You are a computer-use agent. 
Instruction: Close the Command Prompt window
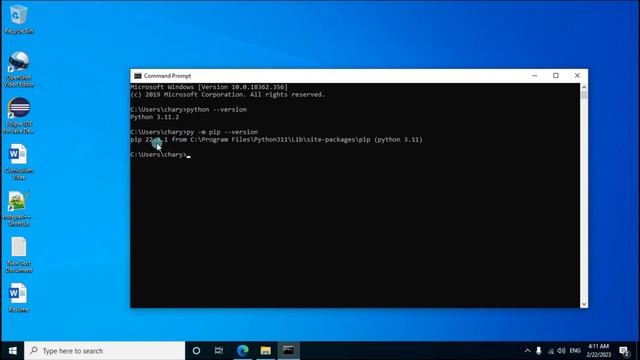click(x=577, y=76)
